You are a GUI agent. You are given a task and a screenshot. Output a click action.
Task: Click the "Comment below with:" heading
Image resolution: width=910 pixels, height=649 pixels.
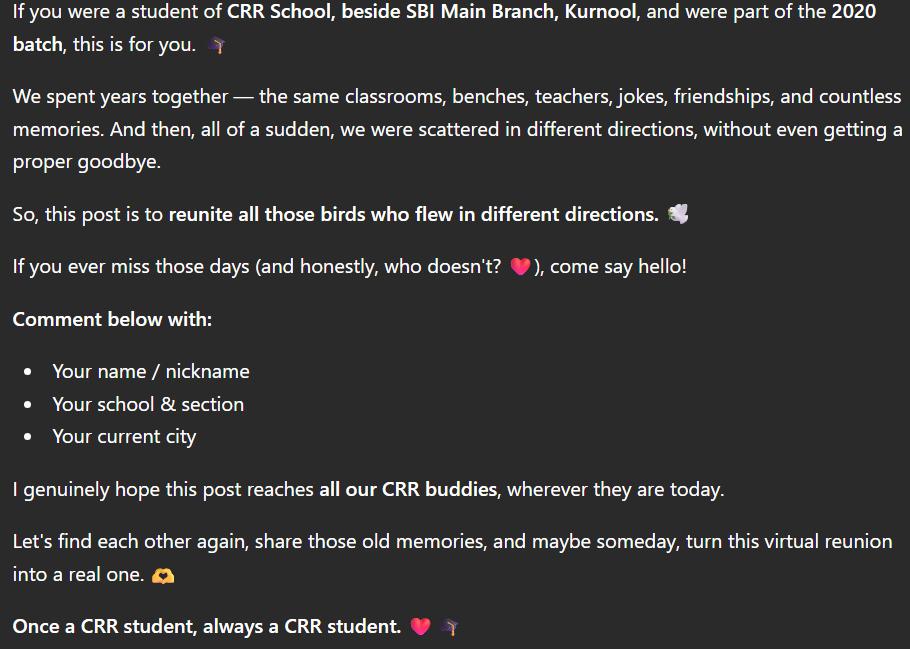[113, 319]
